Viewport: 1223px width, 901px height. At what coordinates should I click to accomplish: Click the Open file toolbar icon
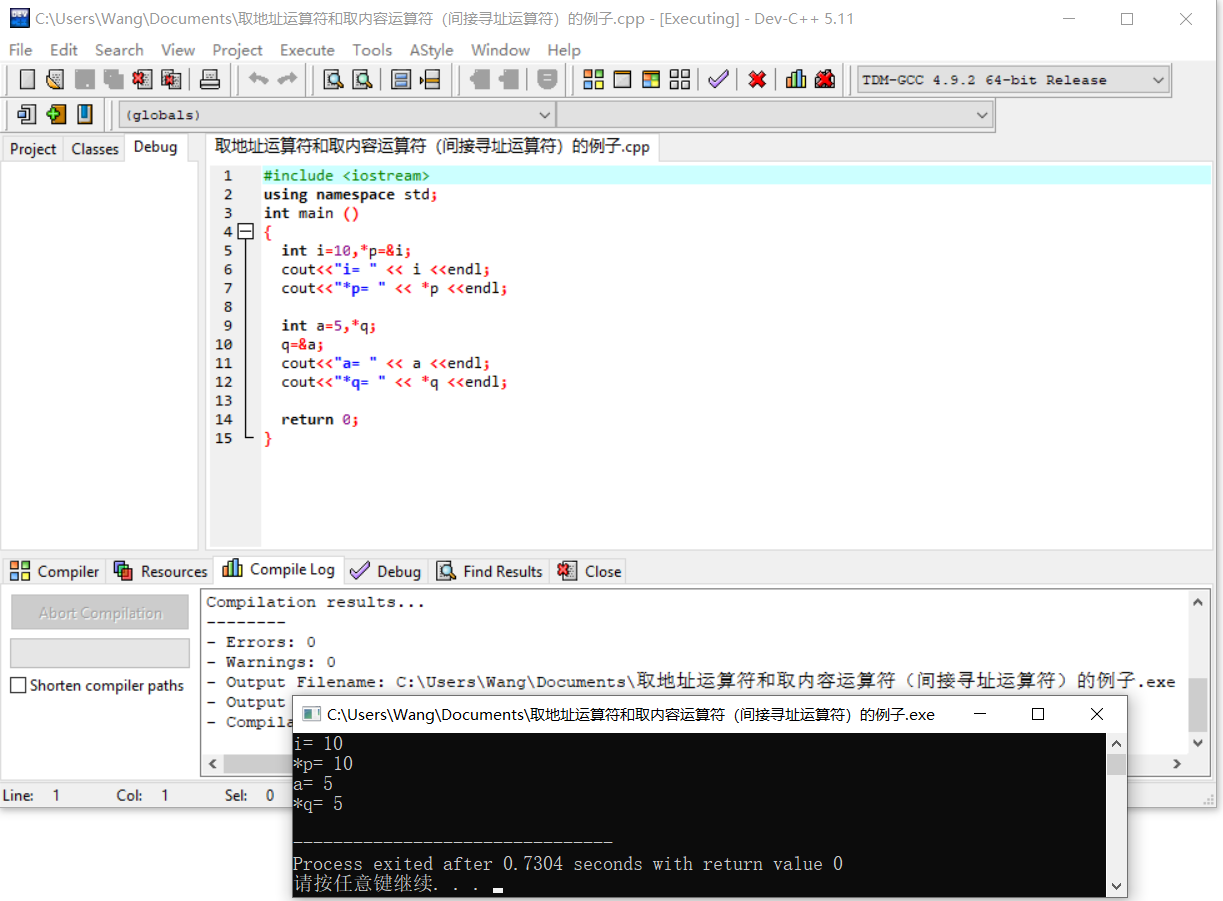(x=55, y=80)
